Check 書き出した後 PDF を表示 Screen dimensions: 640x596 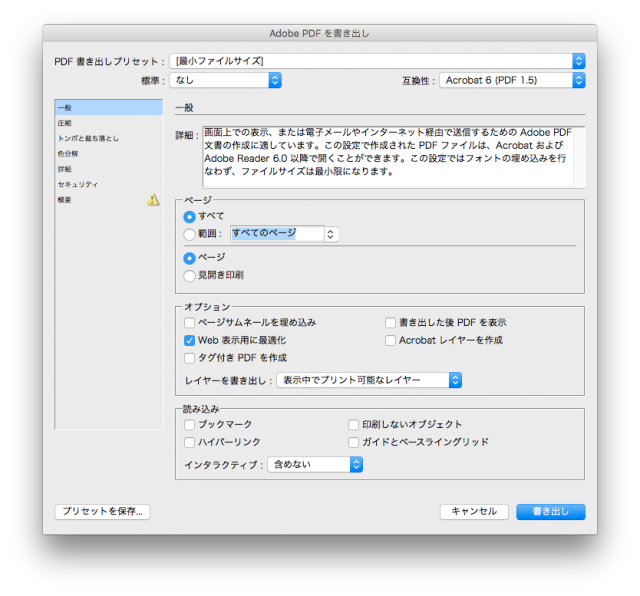point(391,323)
